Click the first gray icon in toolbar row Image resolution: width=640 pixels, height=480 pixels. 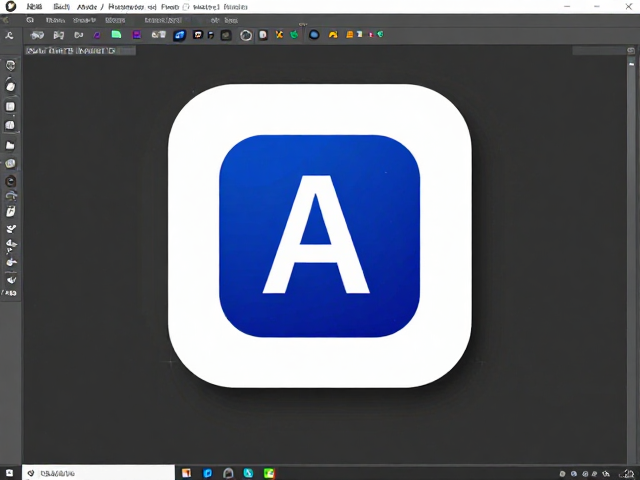pyautogui.click(x=37, y=35)
